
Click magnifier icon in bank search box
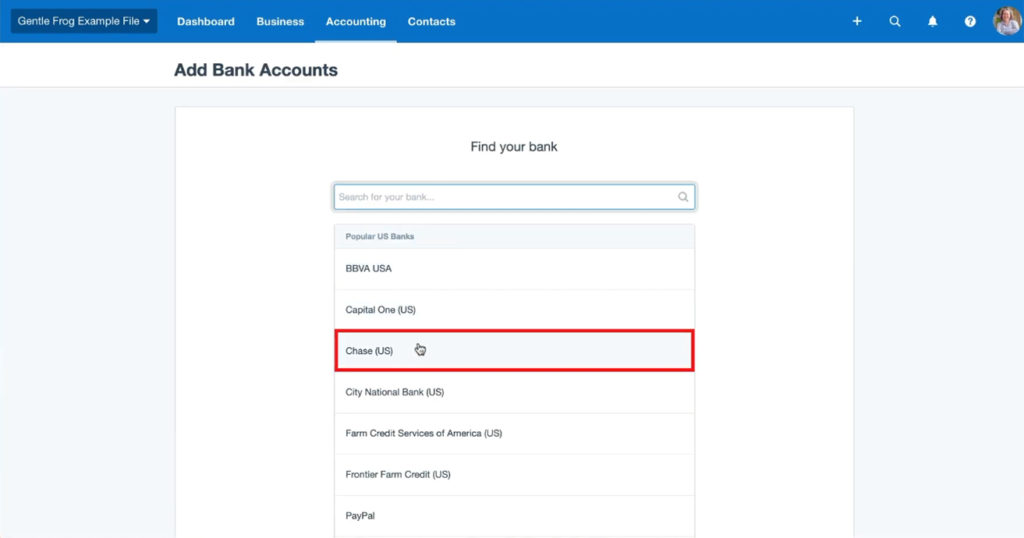pos(682,197)
